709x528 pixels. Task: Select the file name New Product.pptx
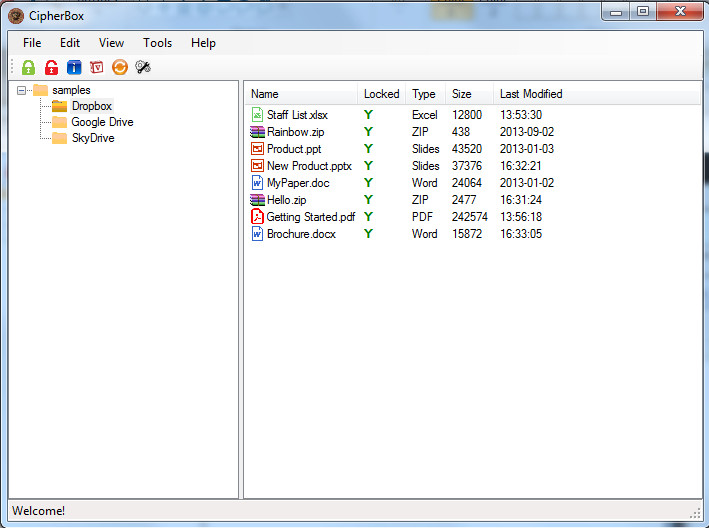click(x=309, y=166)
